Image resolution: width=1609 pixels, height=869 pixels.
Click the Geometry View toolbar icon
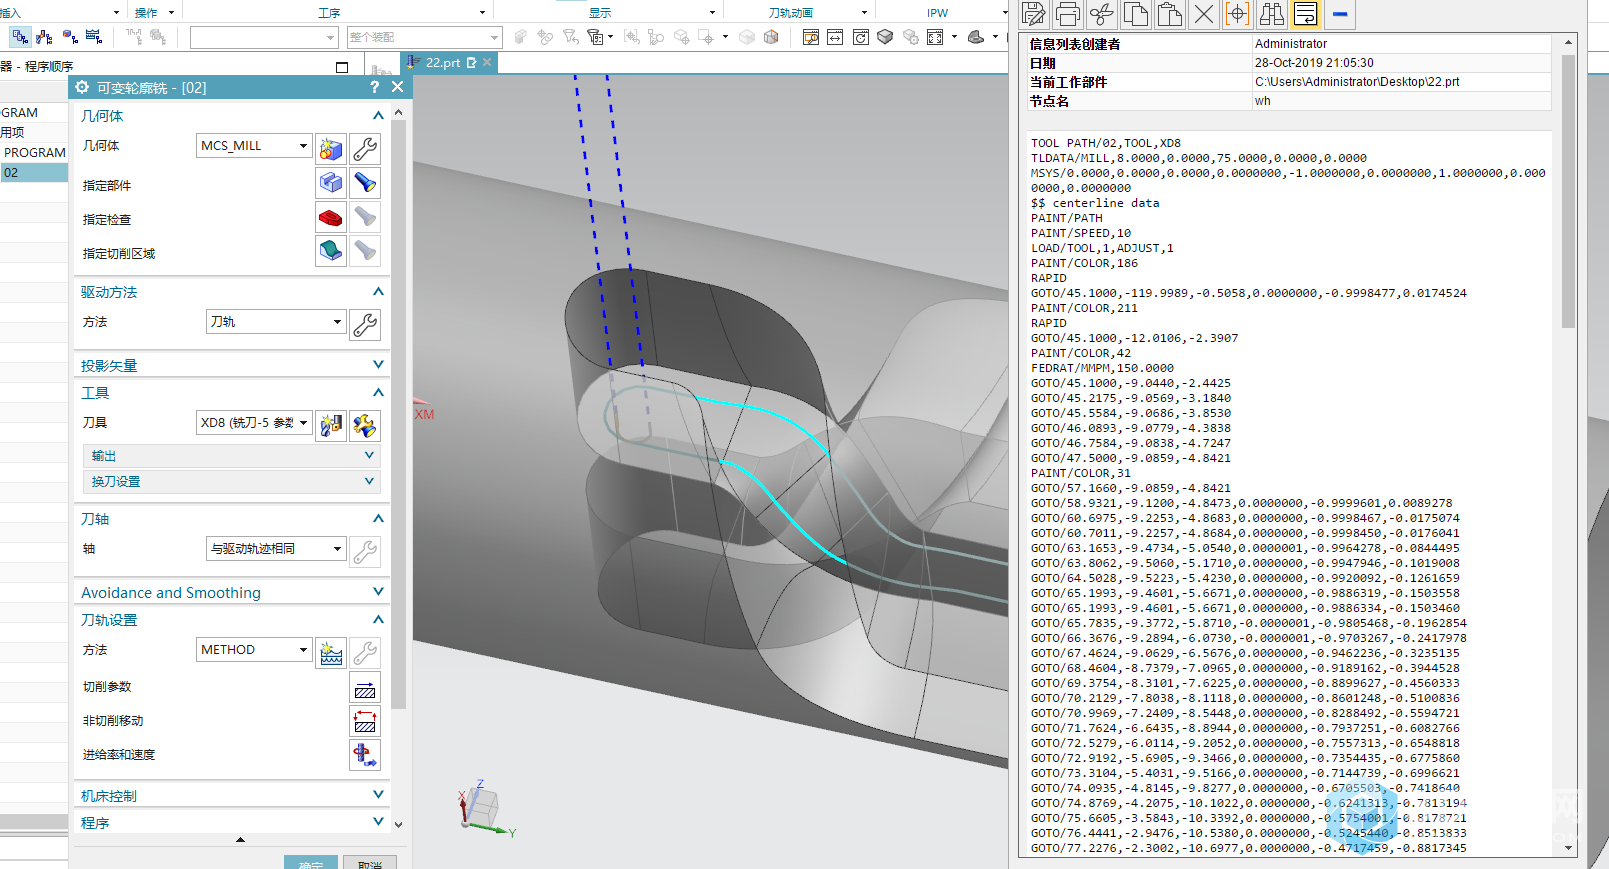(69, 37)
